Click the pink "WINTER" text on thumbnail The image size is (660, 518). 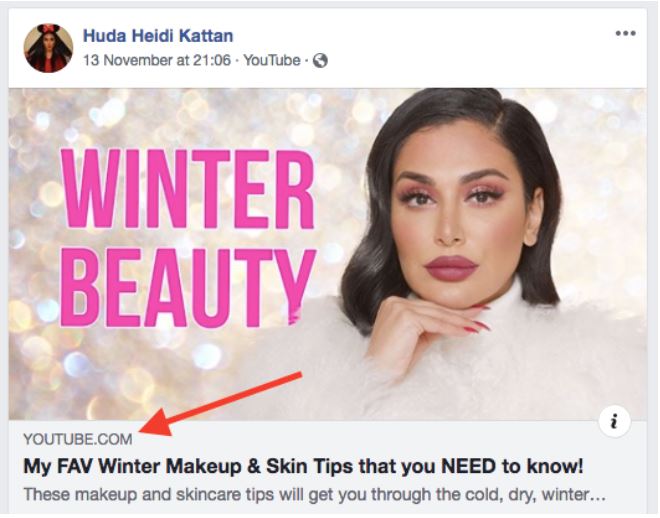pyautogui.click(x=188, y=189)
